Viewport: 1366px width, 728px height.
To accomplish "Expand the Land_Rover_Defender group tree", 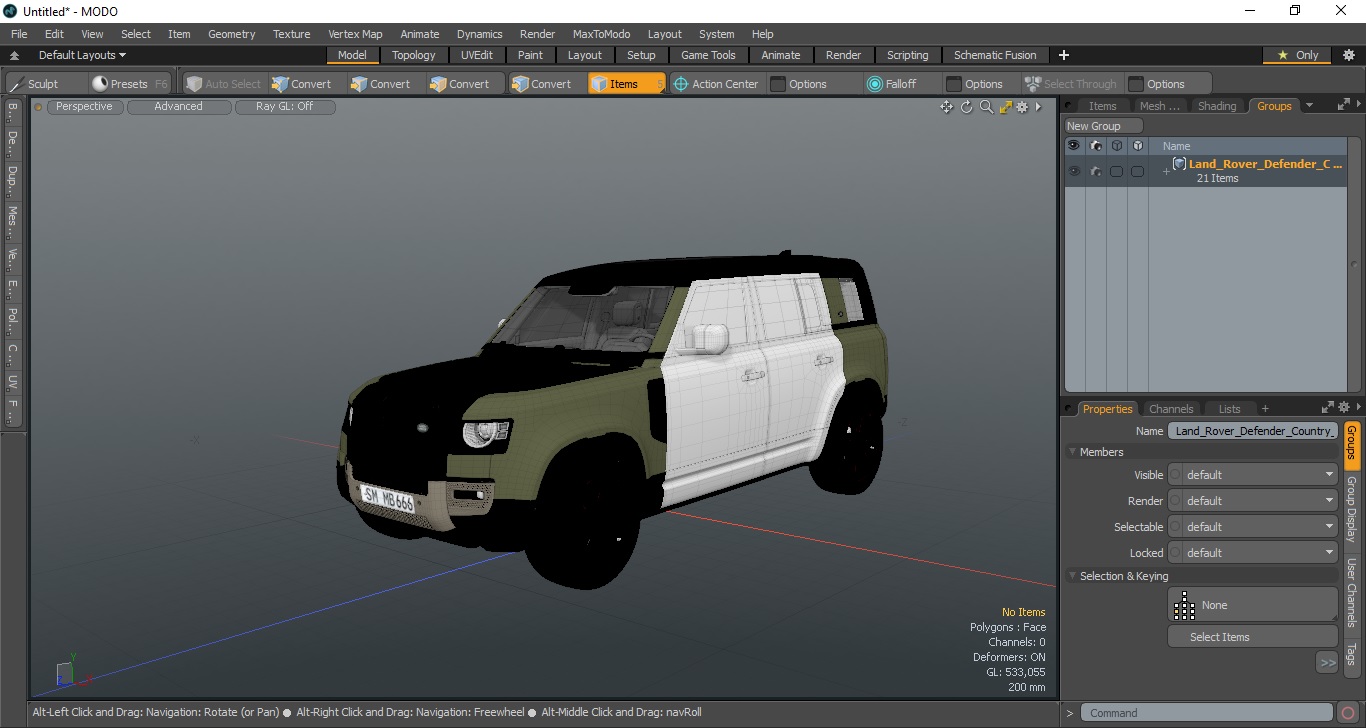I will (x=1165, y=172).
